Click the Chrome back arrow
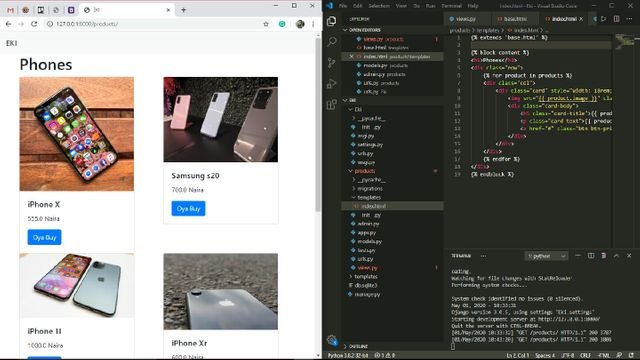 (x=9, y=24)
